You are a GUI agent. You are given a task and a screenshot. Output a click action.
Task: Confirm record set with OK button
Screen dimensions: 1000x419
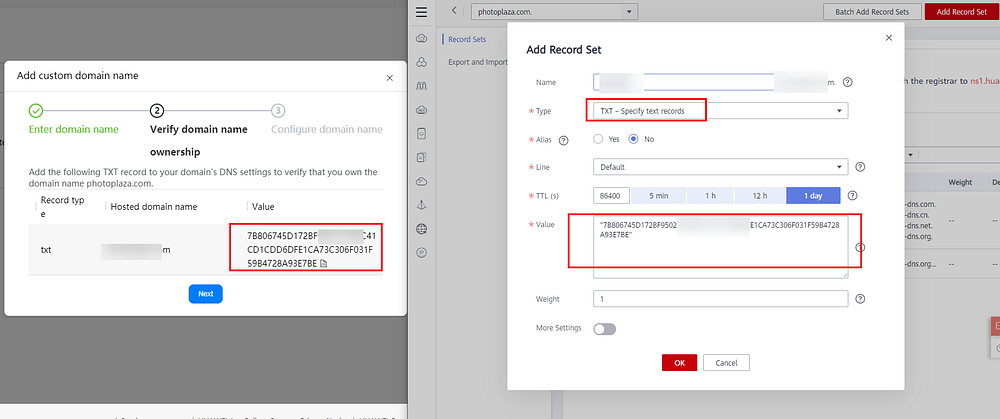point(679,363)
